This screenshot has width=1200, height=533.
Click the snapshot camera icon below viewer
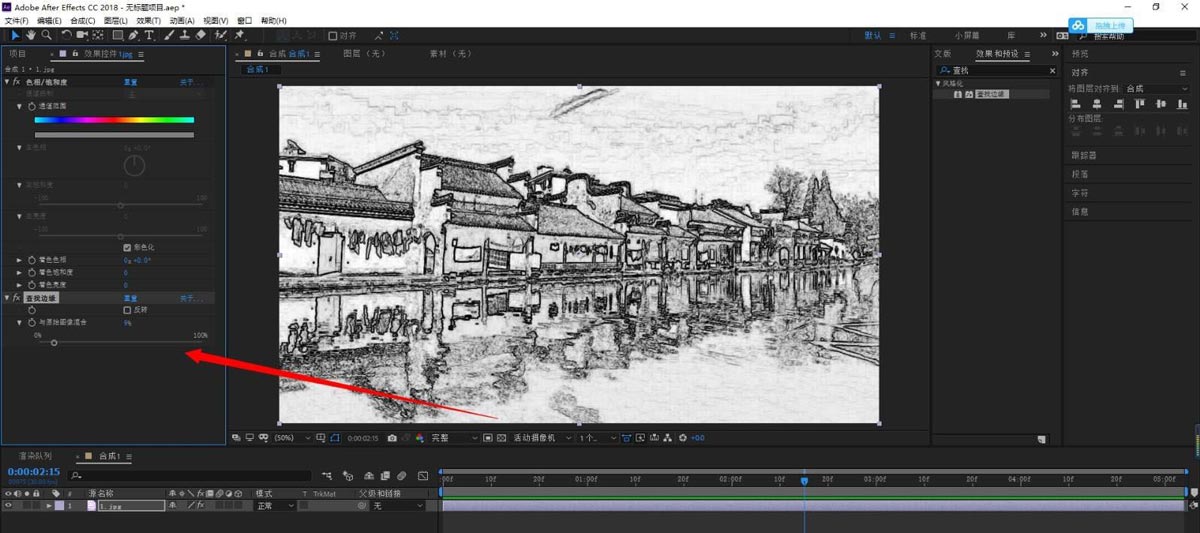pos(392,438)
